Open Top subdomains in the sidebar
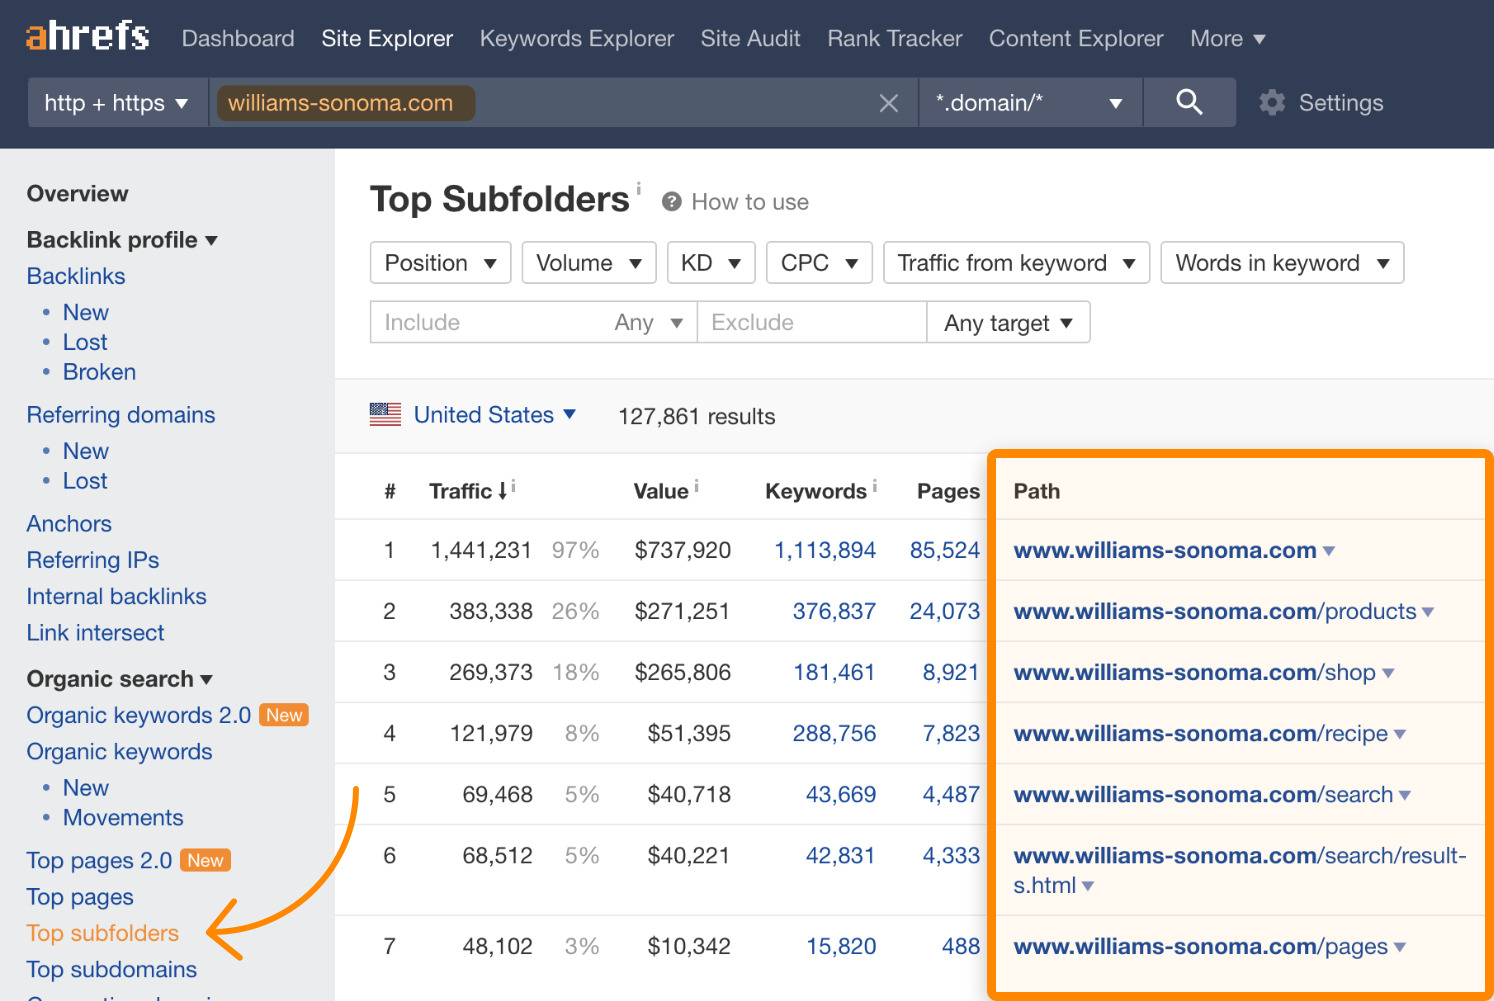 (x=112, y=969)
